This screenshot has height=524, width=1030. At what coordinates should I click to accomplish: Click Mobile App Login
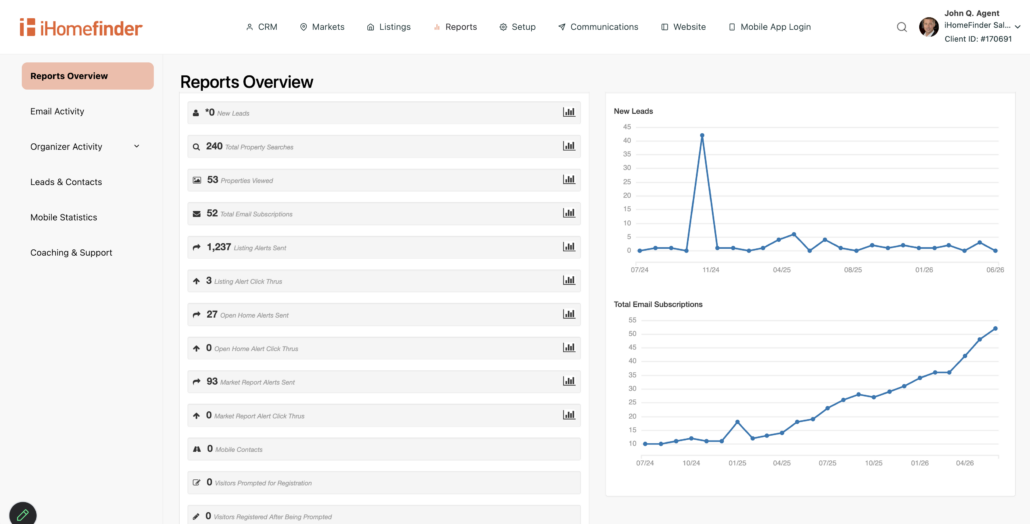click(x=769, y=27)
